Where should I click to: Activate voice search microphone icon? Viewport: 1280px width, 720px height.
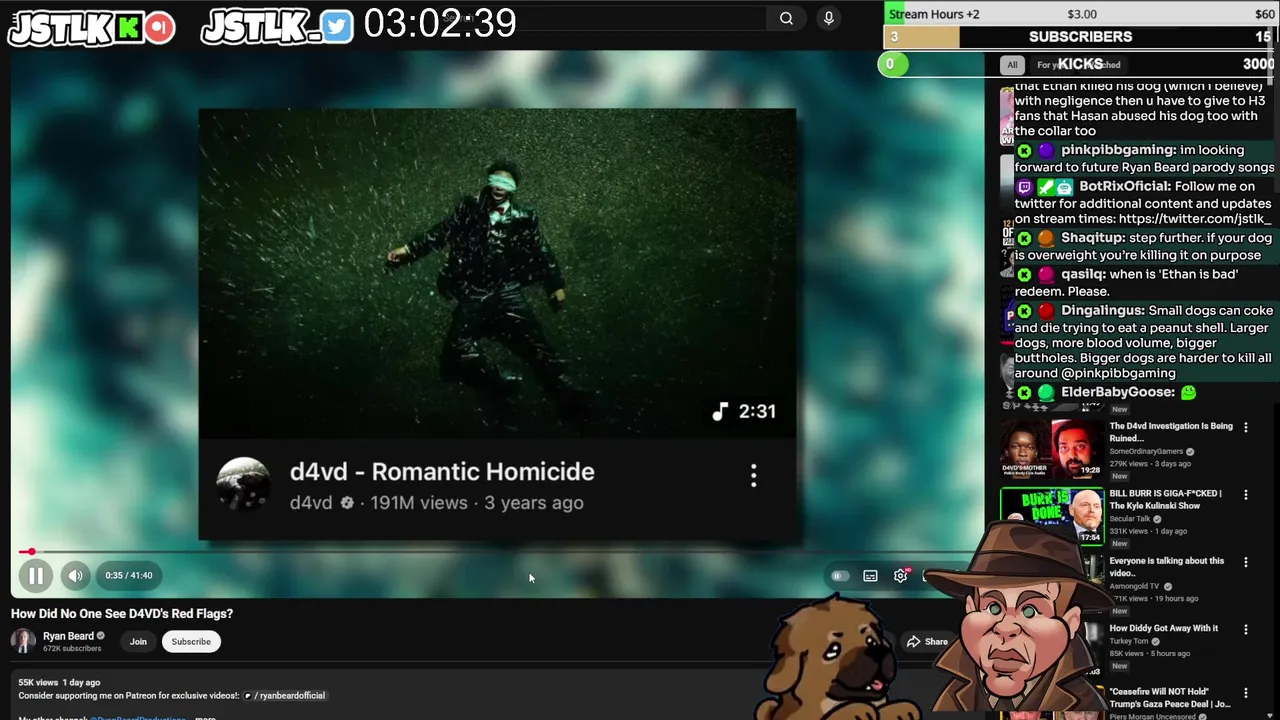828,18
